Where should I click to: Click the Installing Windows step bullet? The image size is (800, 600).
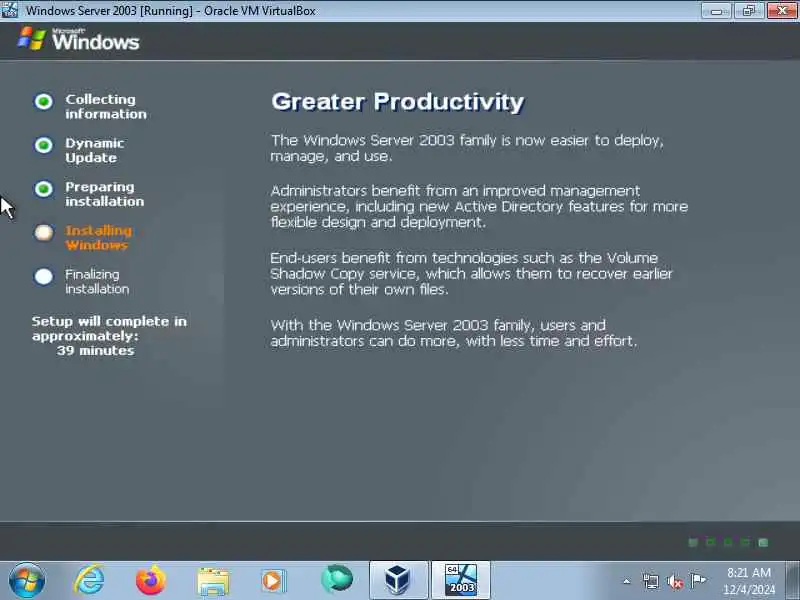[43, 233]
